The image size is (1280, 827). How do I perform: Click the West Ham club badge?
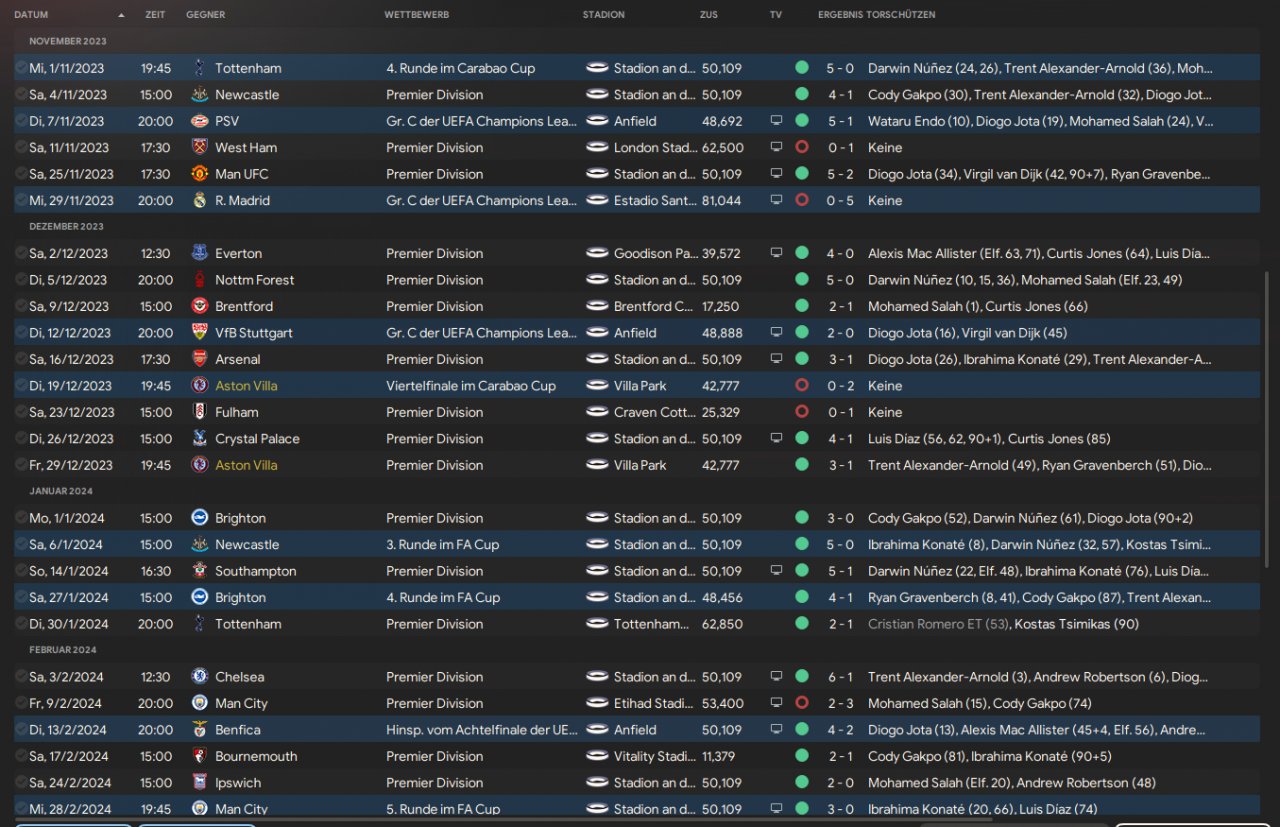(199, 148)
